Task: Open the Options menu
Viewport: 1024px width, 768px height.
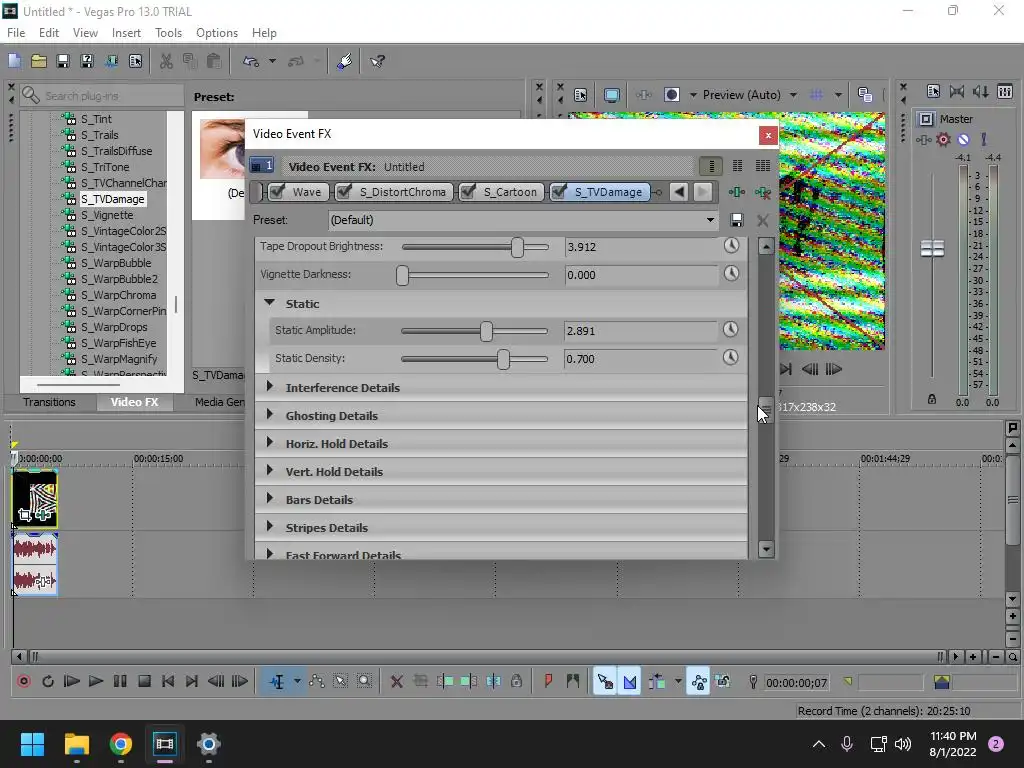Action: [217, 33]
